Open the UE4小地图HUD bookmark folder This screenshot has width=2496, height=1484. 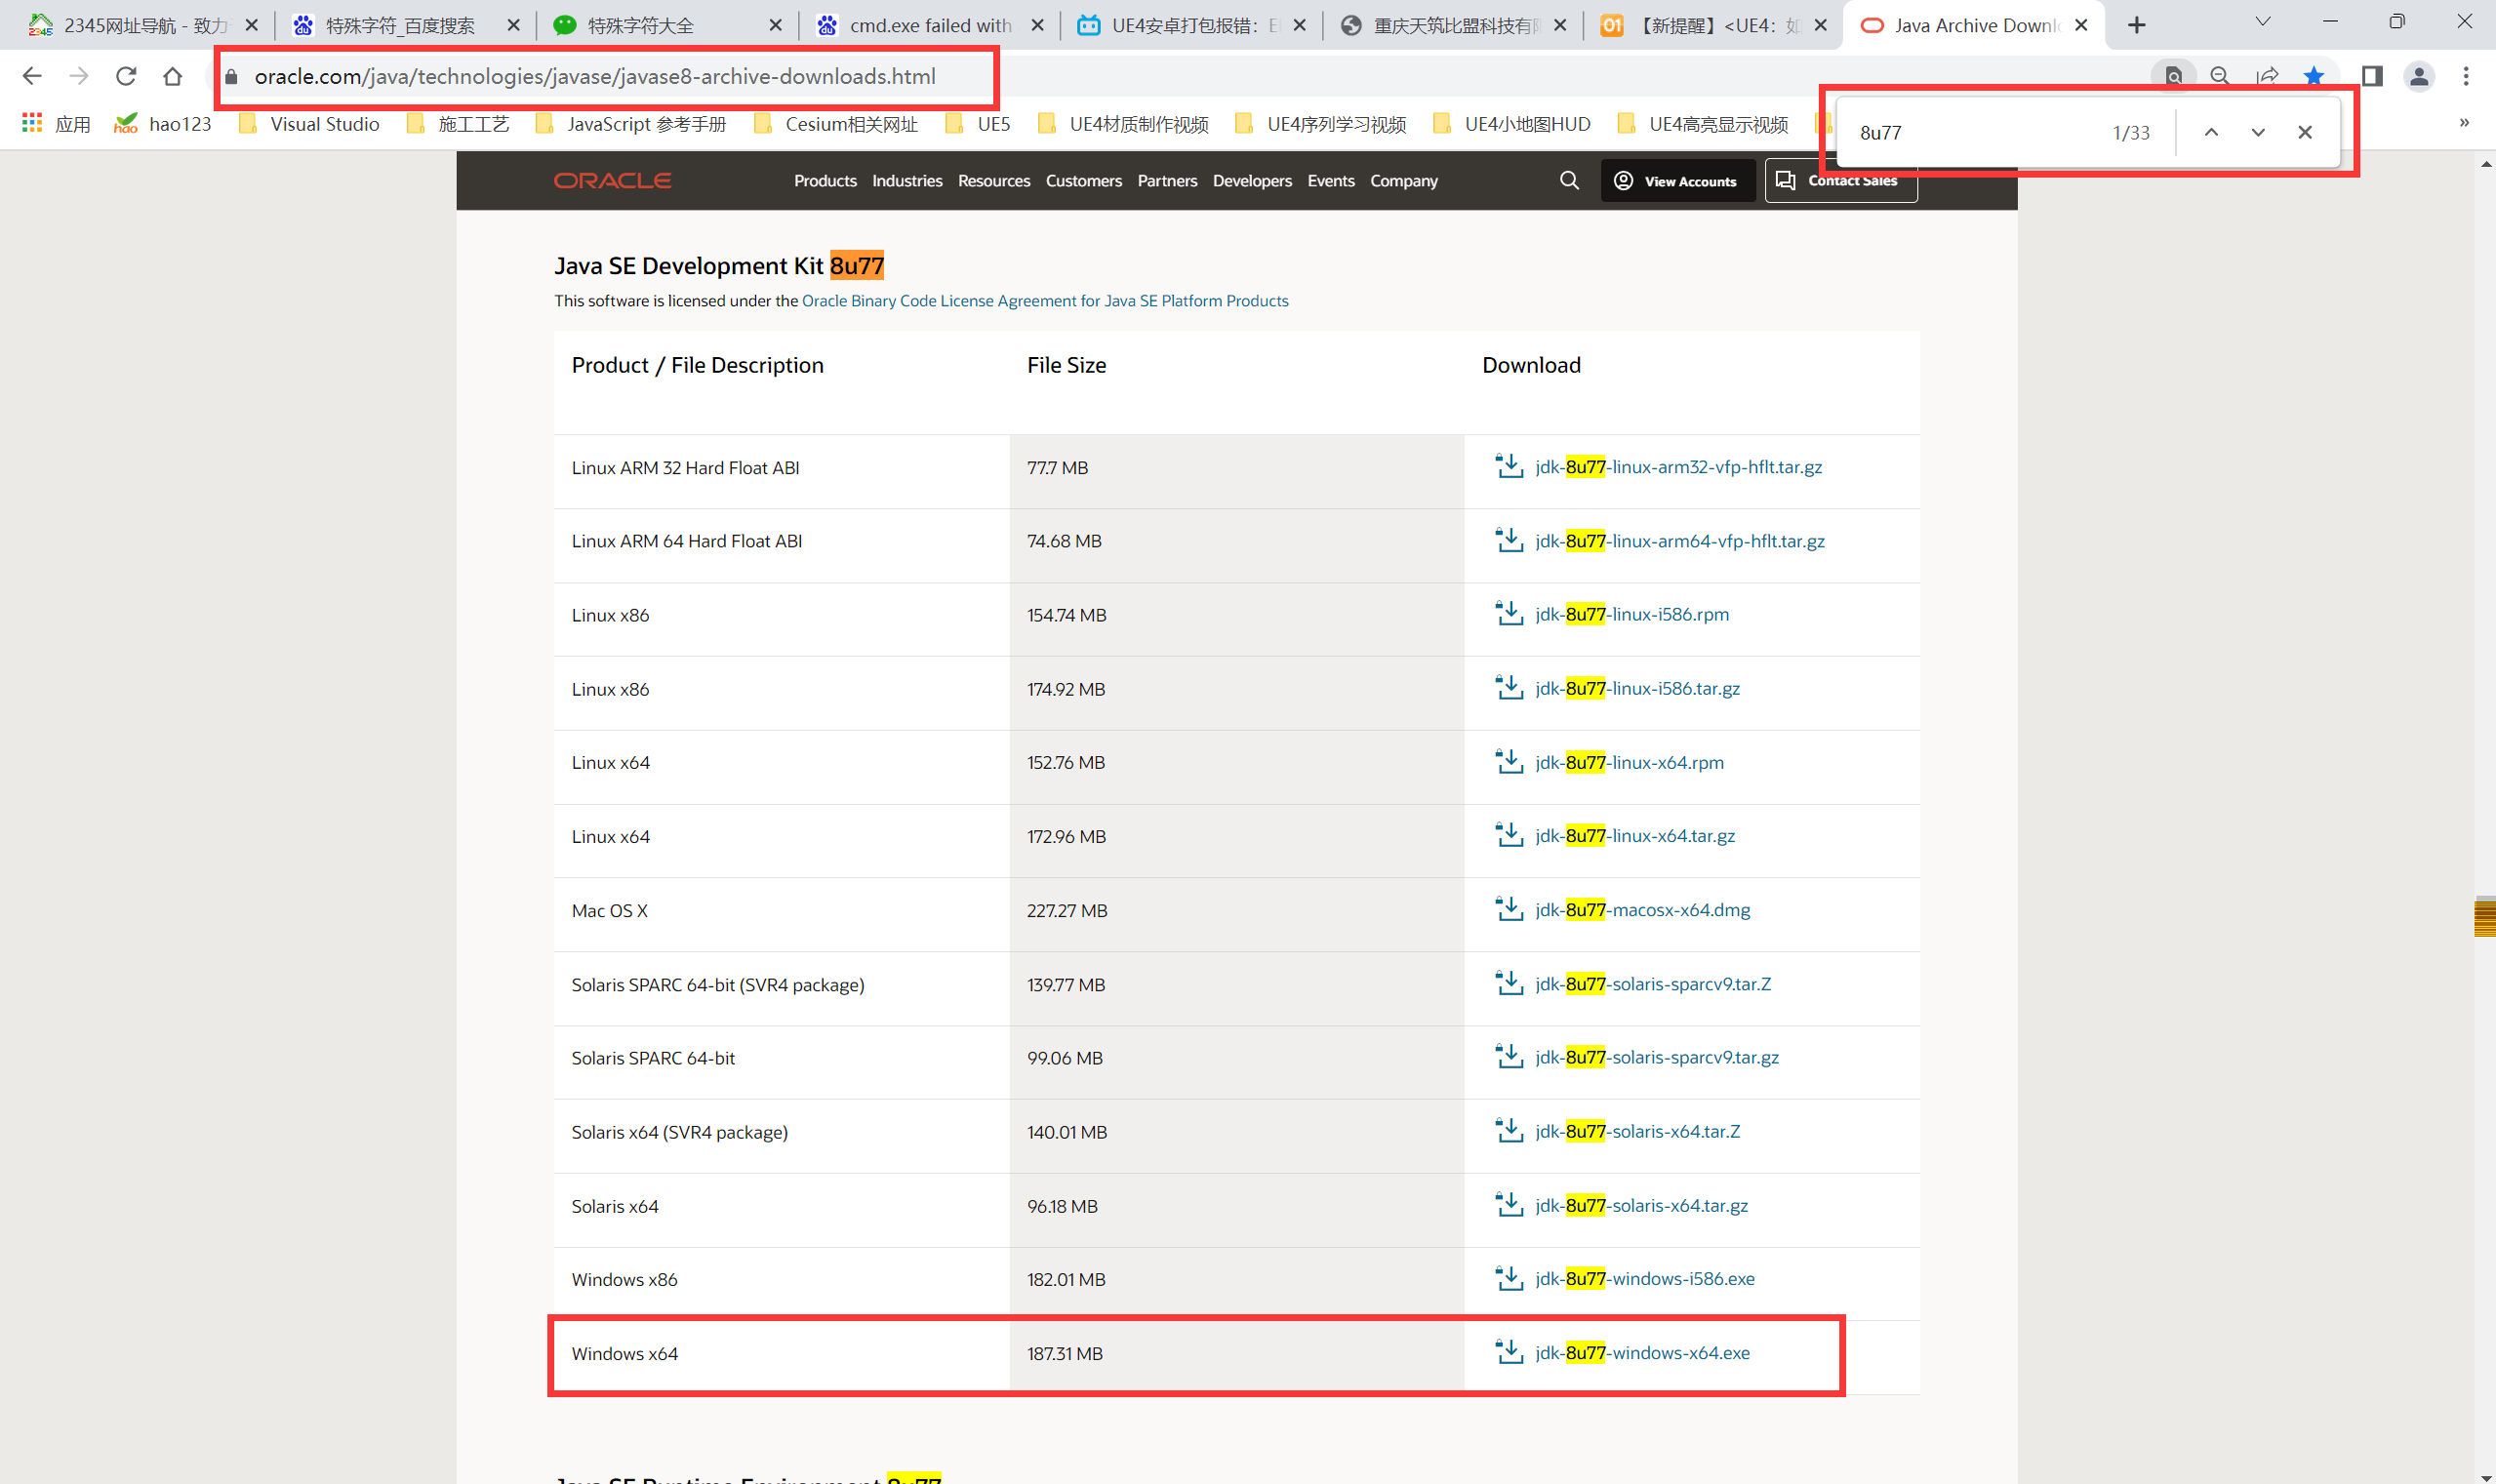point(1512,124)
